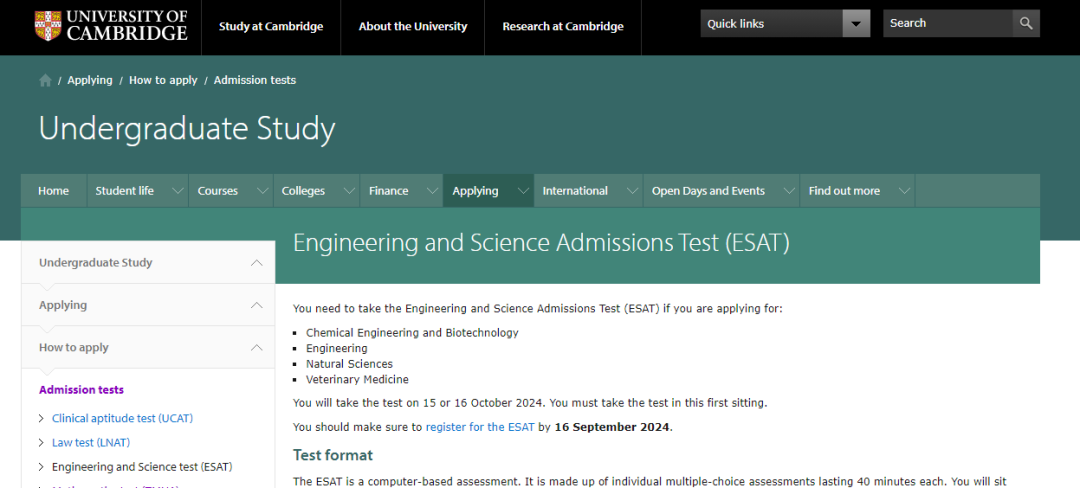Image resolution: width=1080 pixels, height=488 pixels.
Task: Open Engineering and Science test (ESAT) item
Action: click(x=142, y=467)
